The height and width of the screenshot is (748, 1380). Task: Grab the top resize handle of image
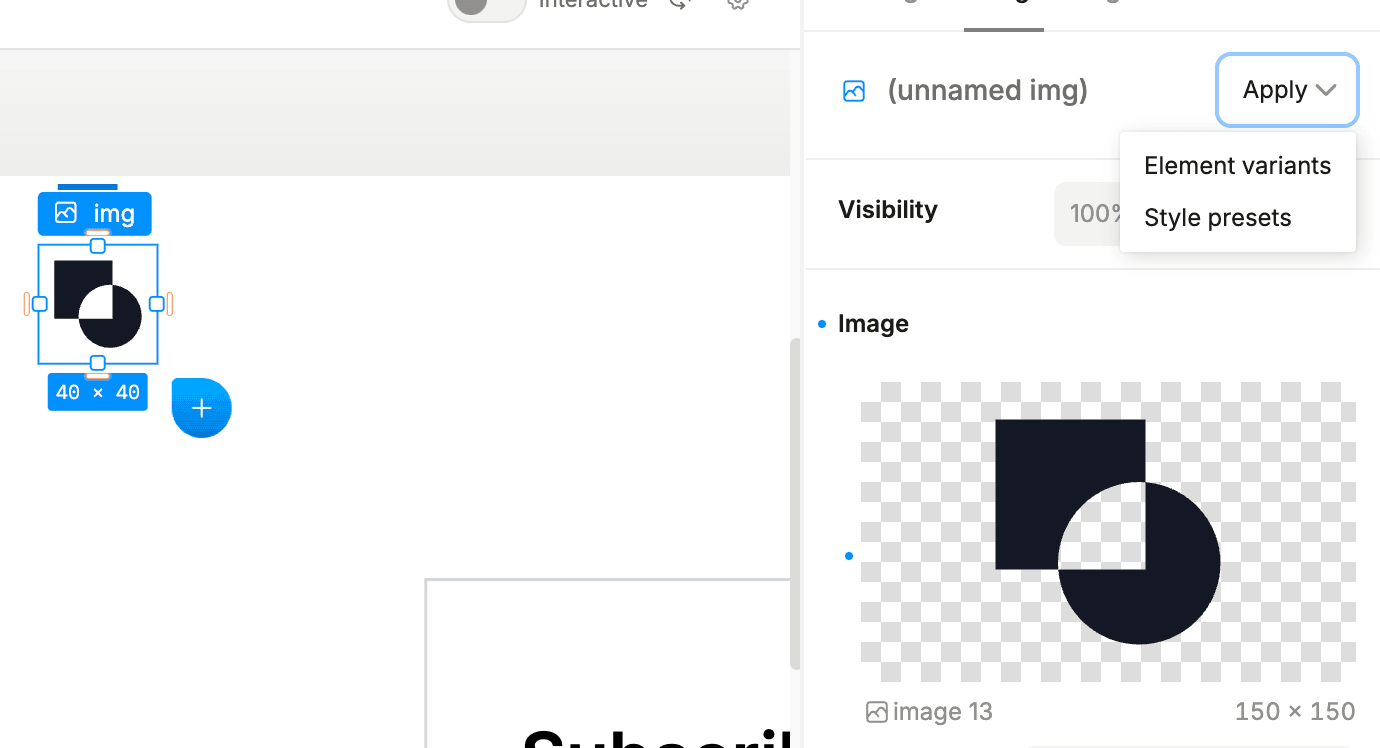pos(98,246)
